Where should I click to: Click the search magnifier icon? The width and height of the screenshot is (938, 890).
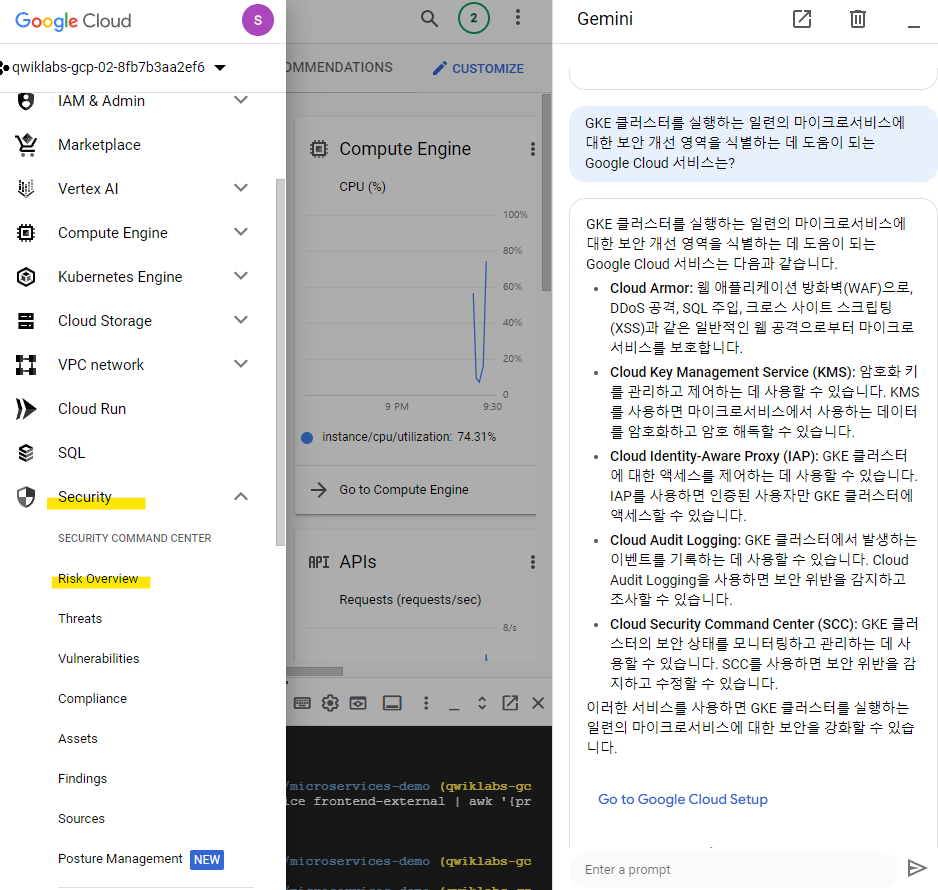(x=429, y=19)
